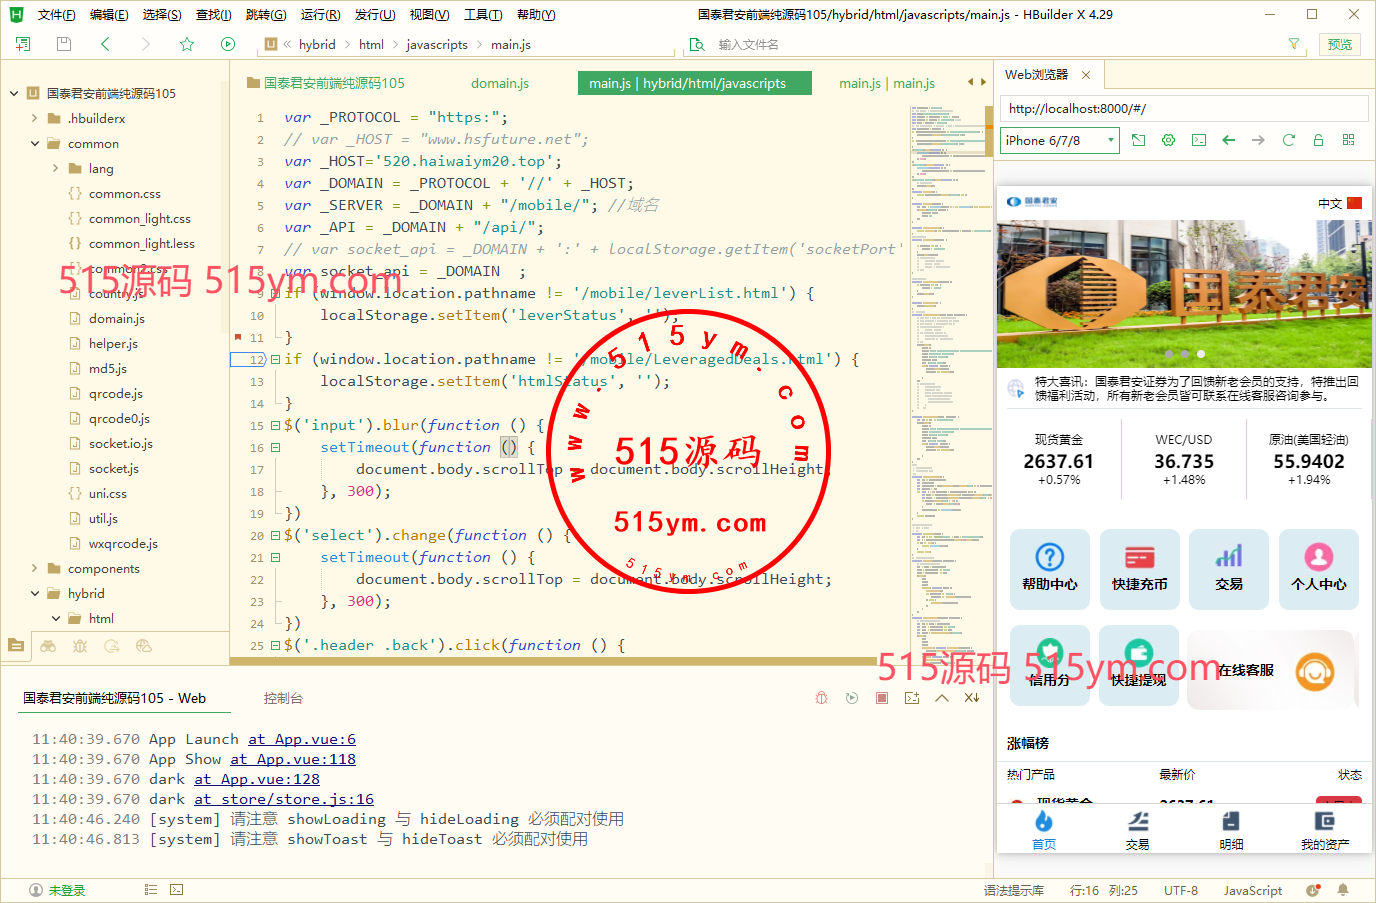
Task: Click the filter funnel icon
Action: coord(1294,44)
